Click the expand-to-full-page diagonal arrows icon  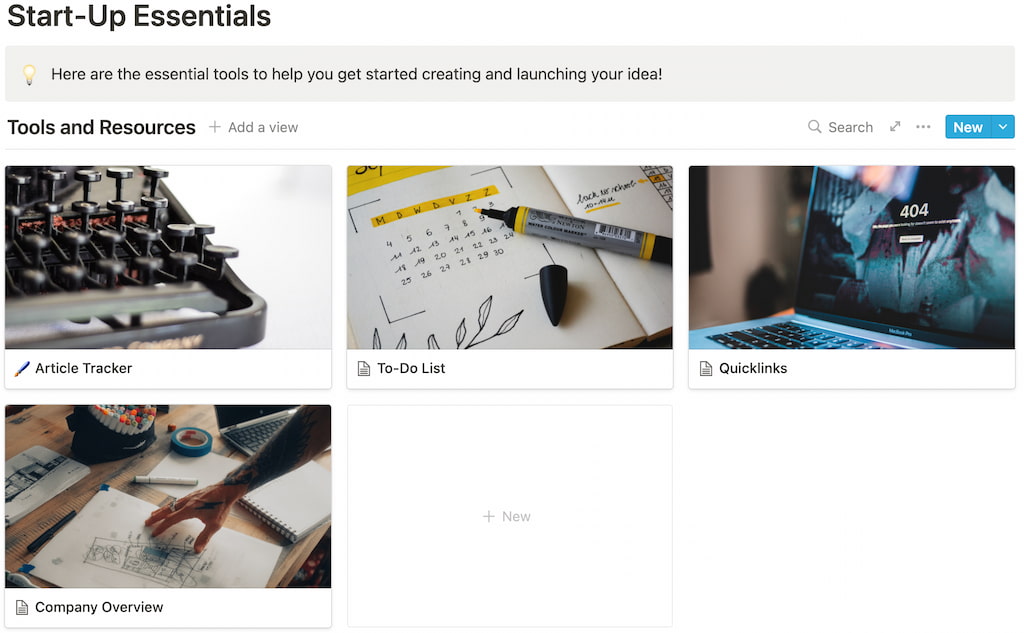(894, 127)
